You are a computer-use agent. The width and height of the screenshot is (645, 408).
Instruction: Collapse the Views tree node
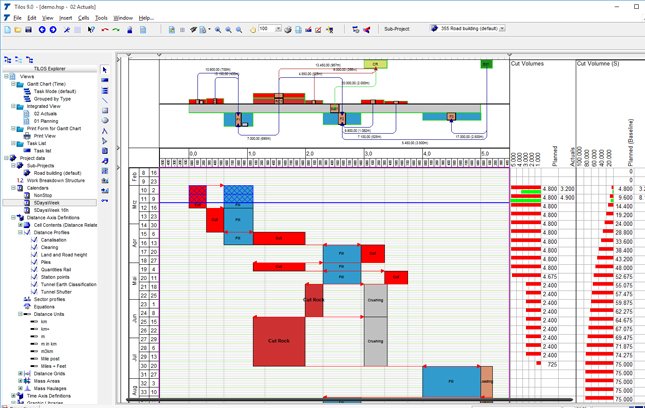pos(6,76)
